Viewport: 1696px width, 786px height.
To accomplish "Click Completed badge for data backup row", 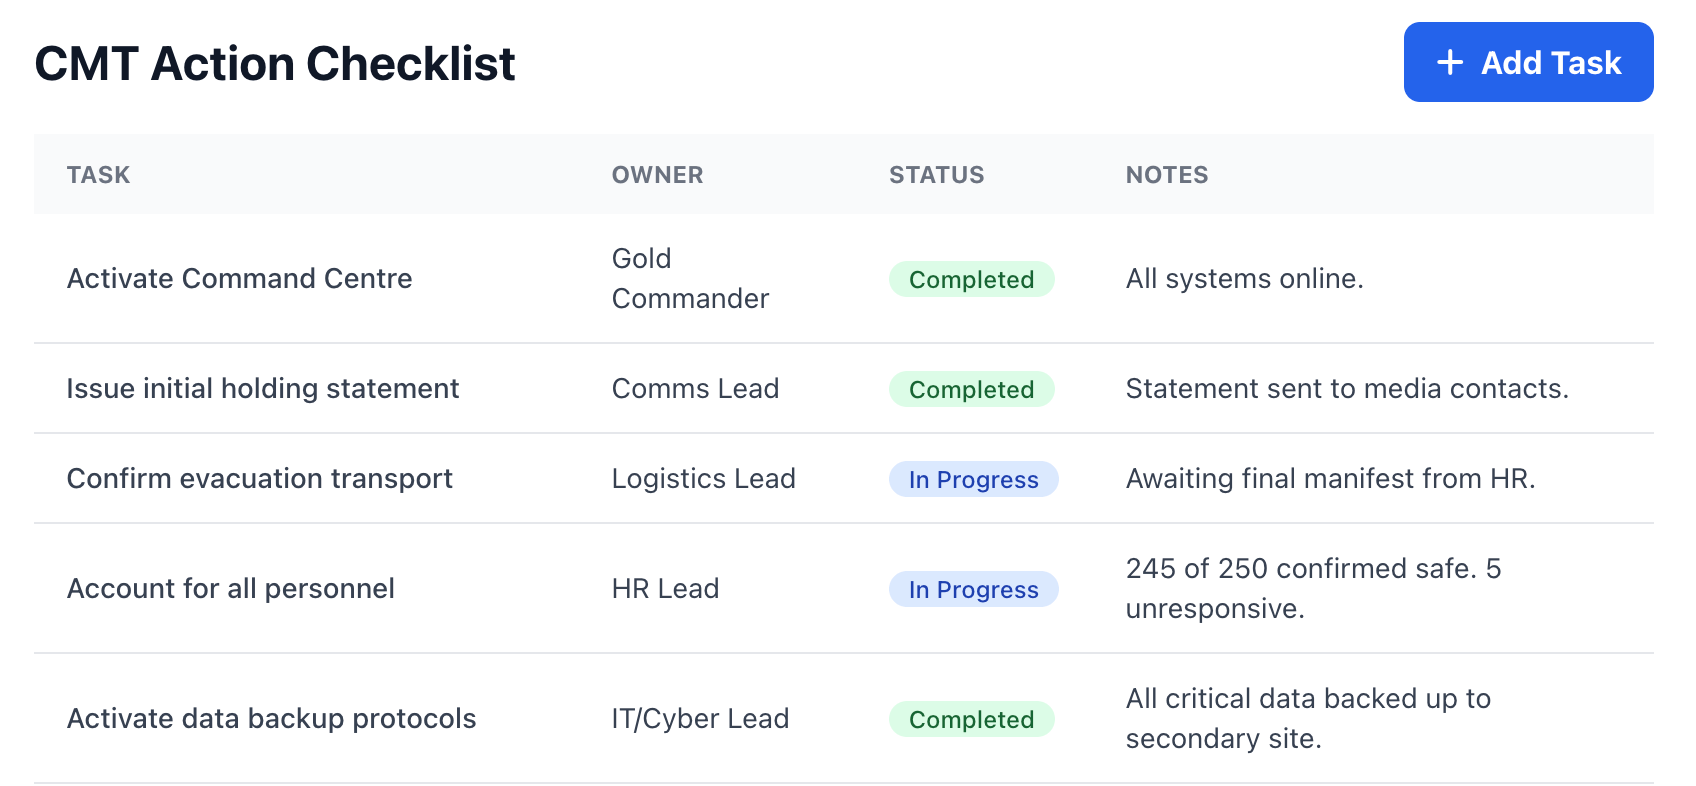I will coord(972,719).
